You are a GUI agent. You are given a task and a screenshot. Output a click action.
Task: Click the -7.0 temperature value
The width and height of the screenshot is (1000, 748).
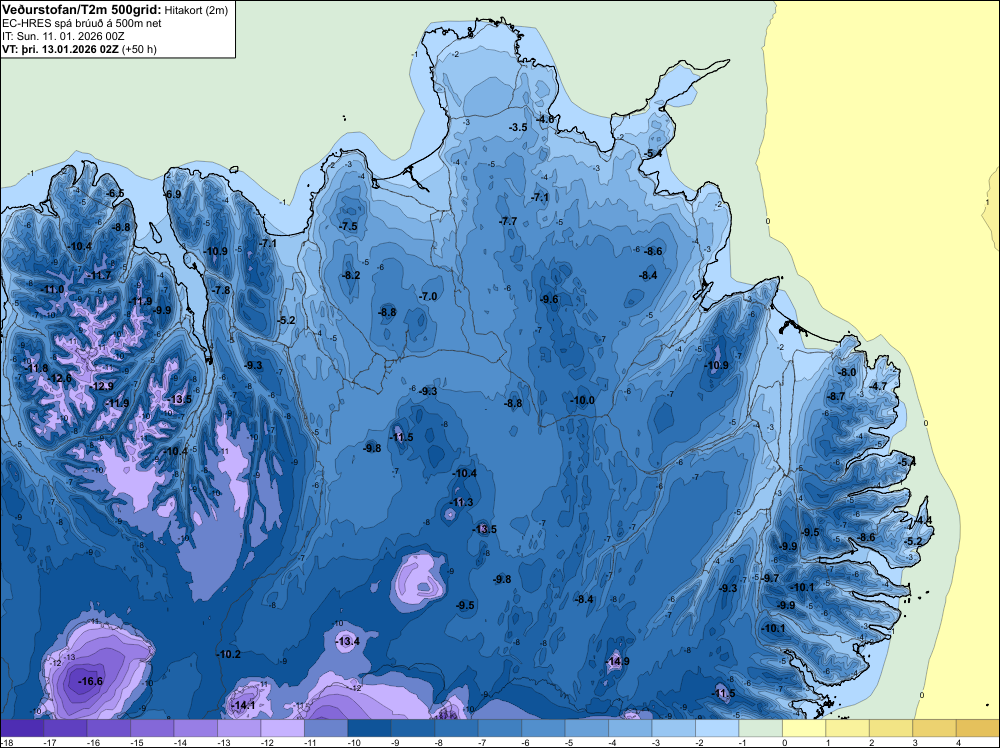click(428, 297)
